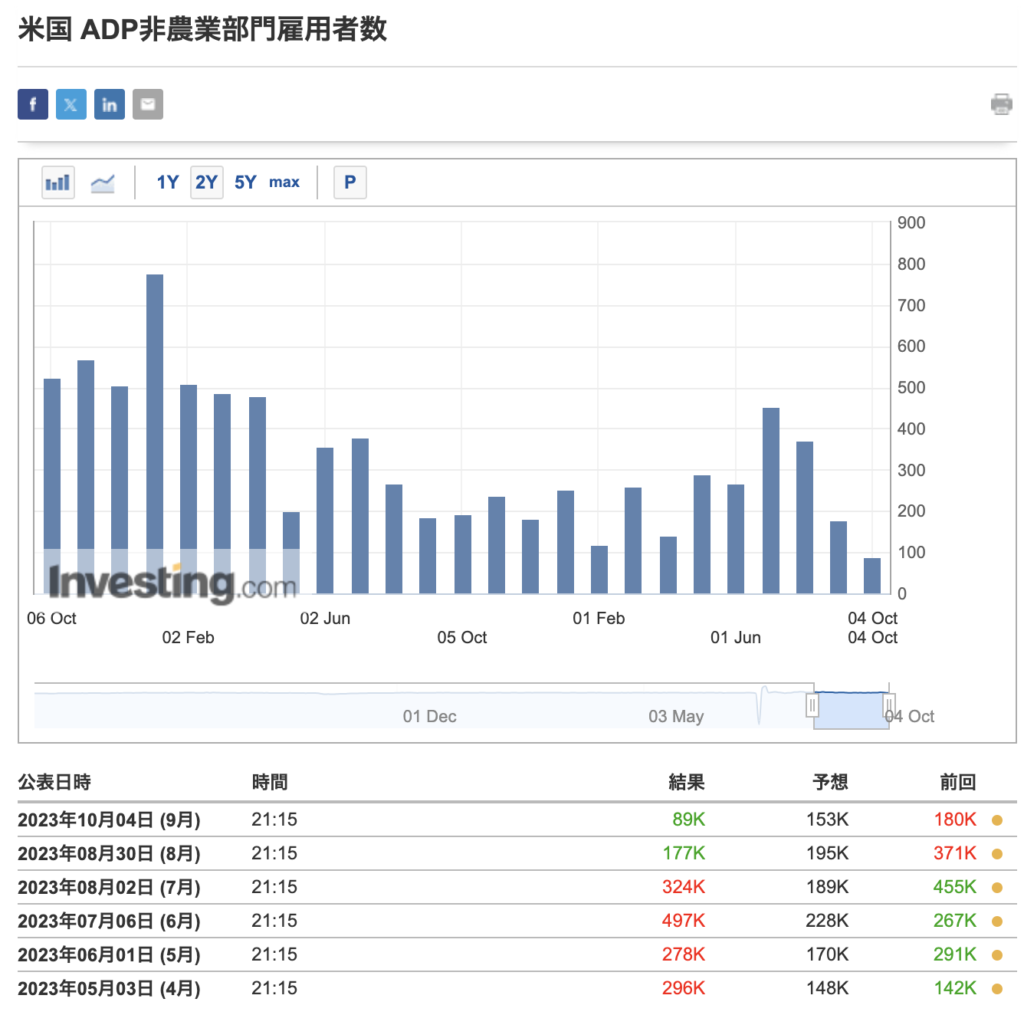Click 2023年10月04日 (9月) release date
The image size is (1024, 1015).
point(109,820)
